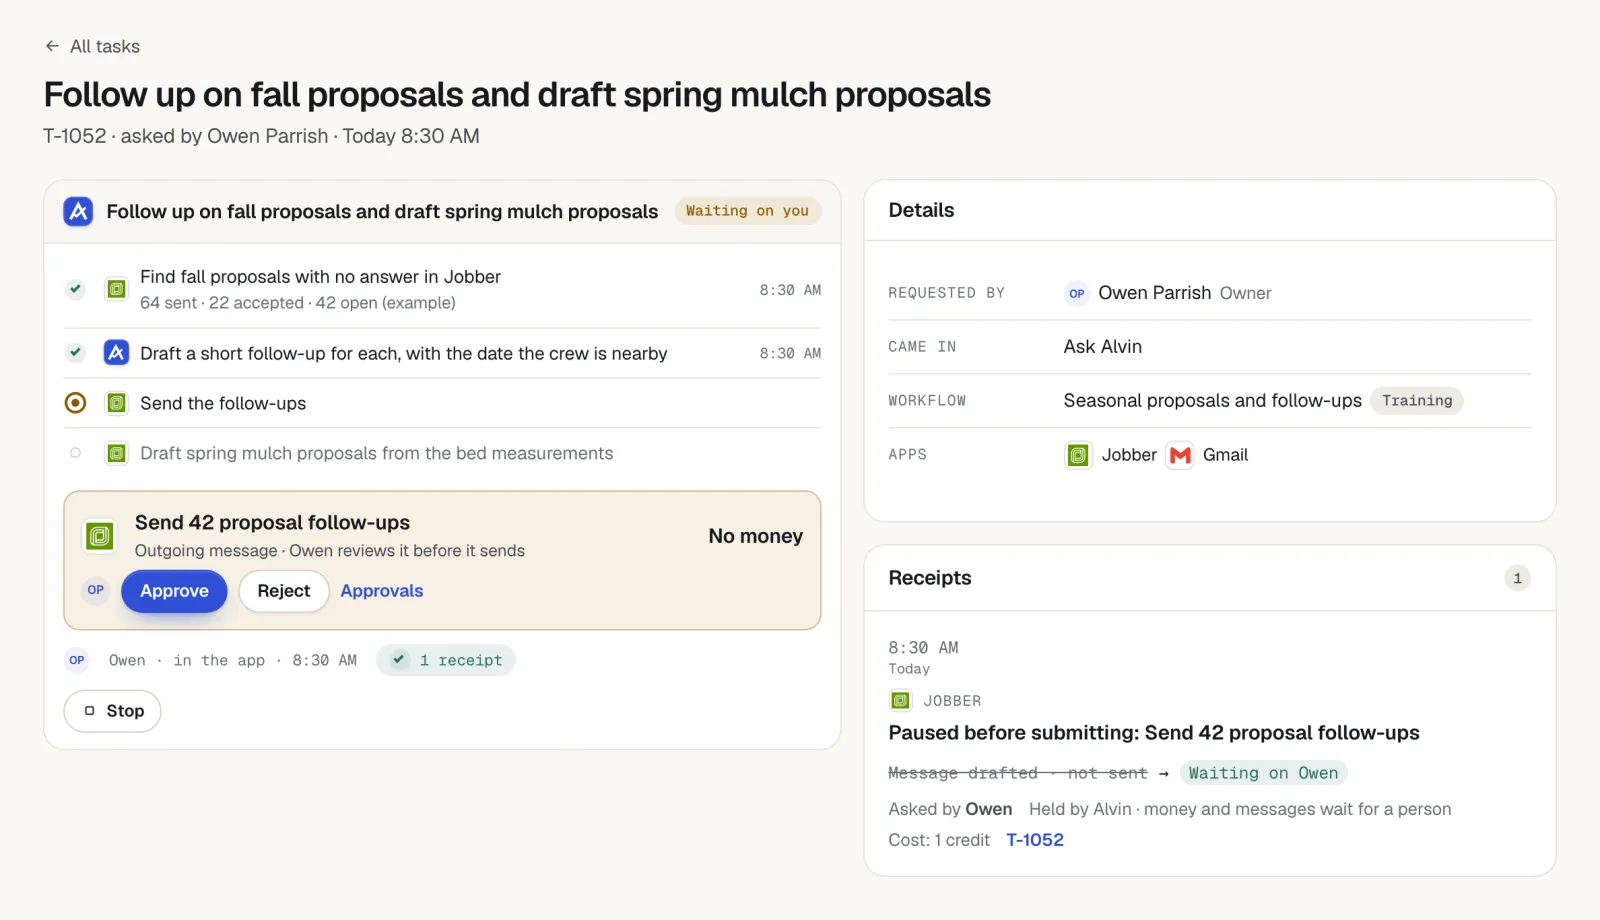Image resolution: width=1600 pixels, height=920 pixels.
Task: Click the Send the follow-ups step text
Action: click(223, 403)
